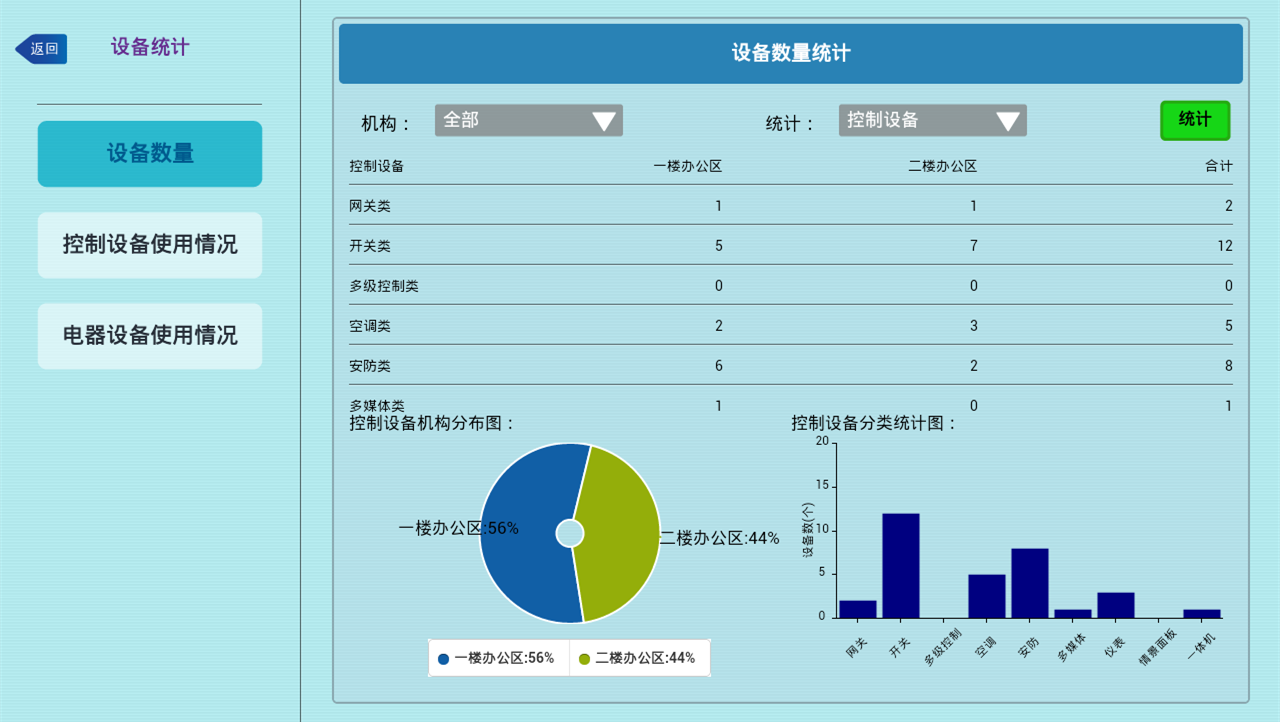Click the 设备统计 title text
Screen dimensions: 1280x722
(x=150, y=47)
